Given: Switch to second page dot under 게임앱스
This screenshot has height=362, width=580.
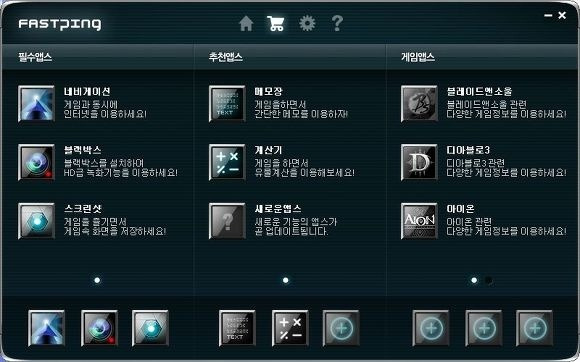Looking at the screenshot, I should 489,280.
